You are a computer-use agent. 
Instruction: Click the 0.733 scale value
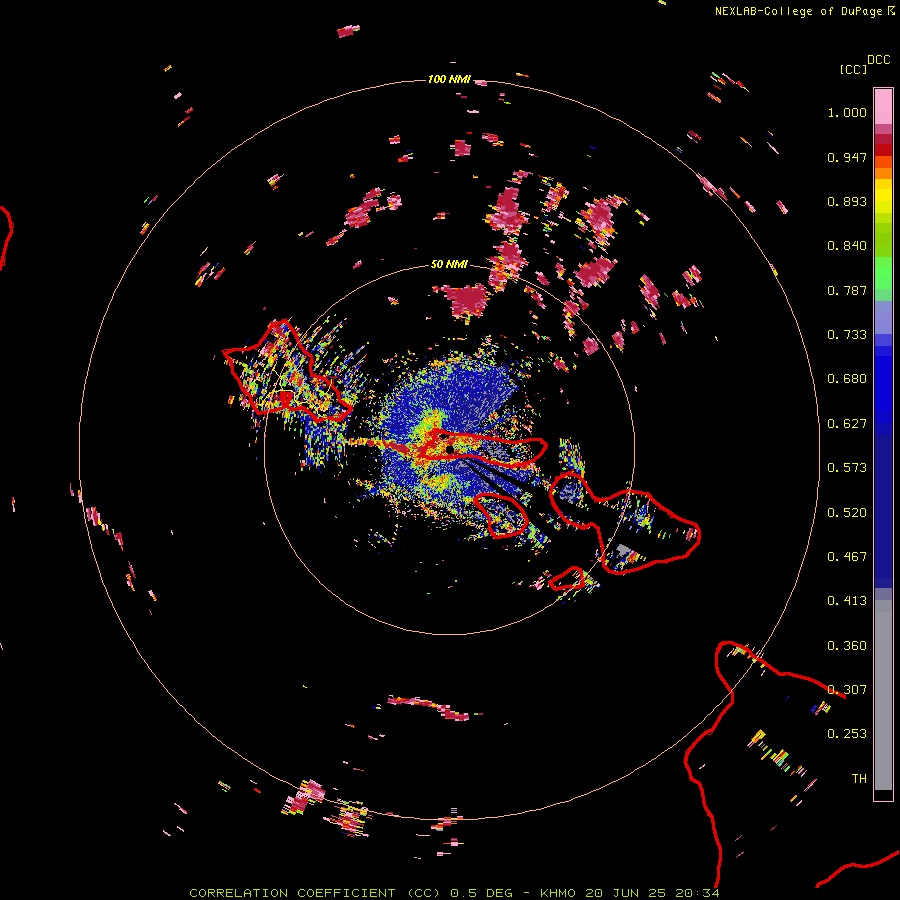[847, 335]
